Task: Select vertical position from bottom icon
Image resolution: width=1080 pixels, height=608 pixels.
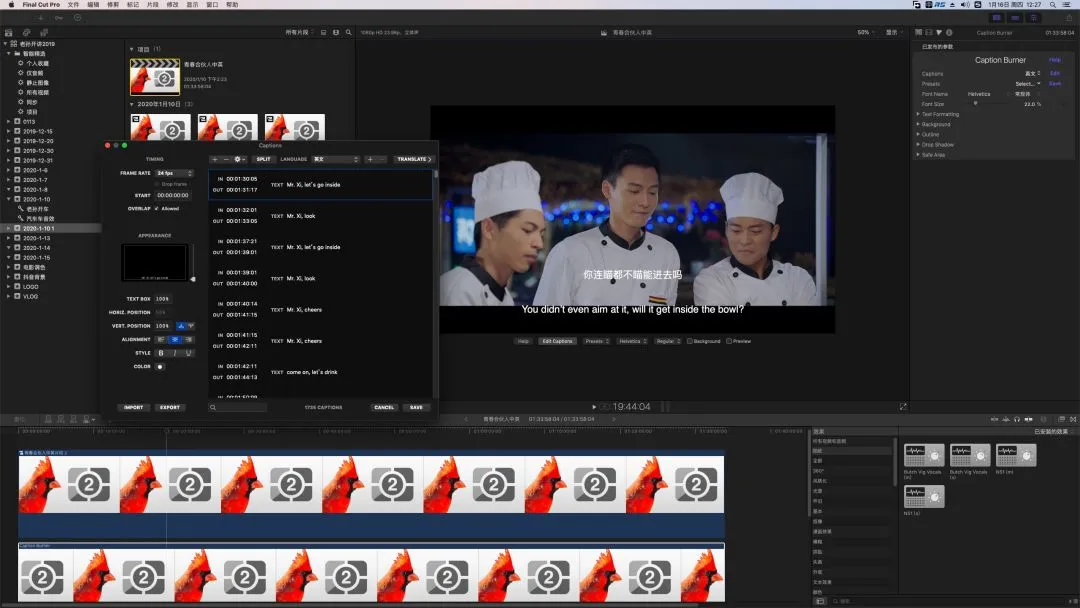Action: (x=180, y=326)
